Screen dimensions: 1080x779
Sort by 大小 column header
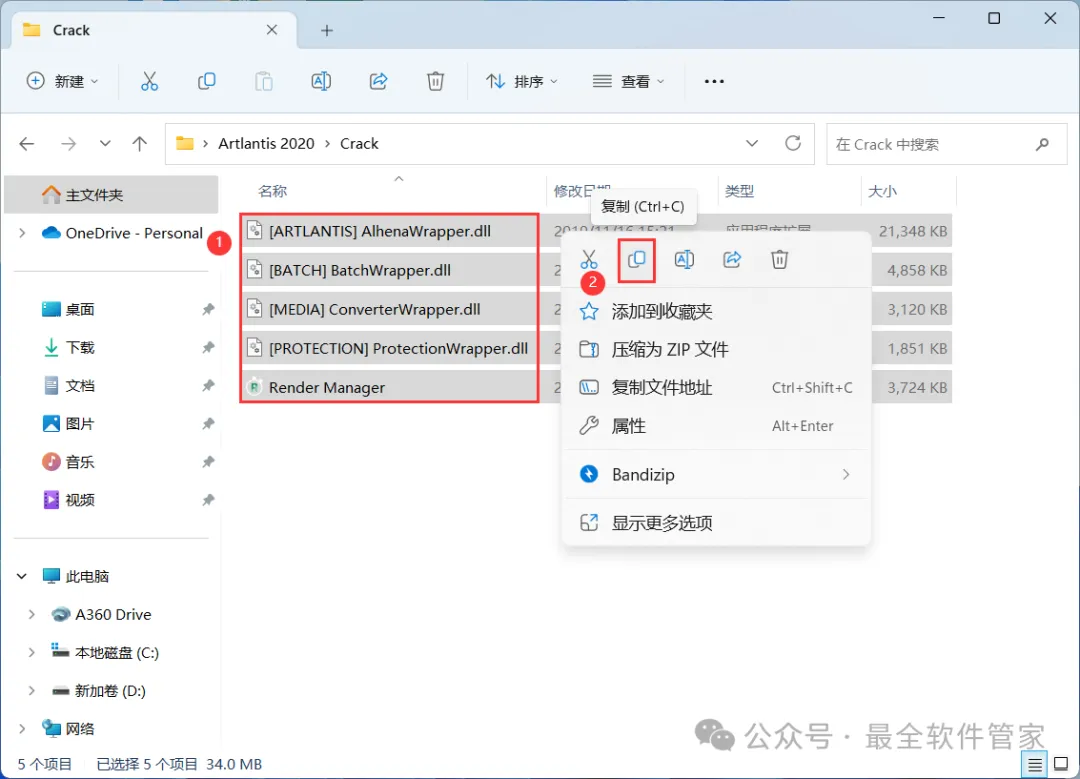tap(882, 191)
